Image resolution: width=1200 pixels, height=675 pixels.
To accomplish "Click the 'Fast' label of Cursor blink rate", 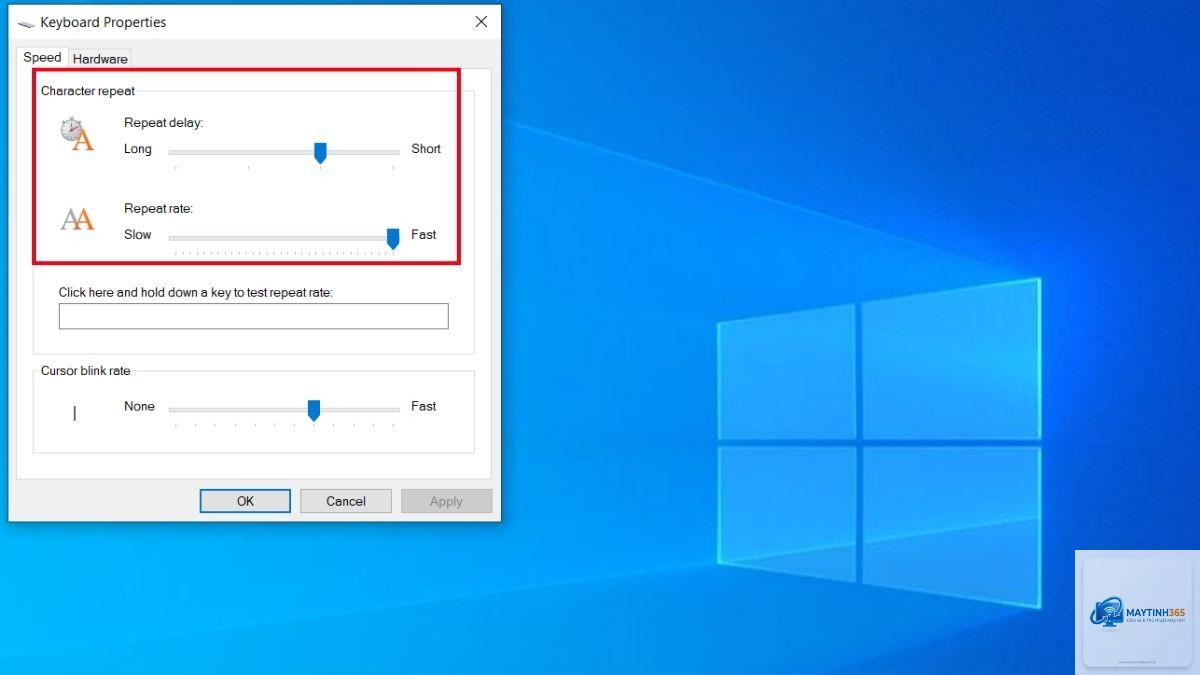I will pyautogui.click(x=424, y=407).
